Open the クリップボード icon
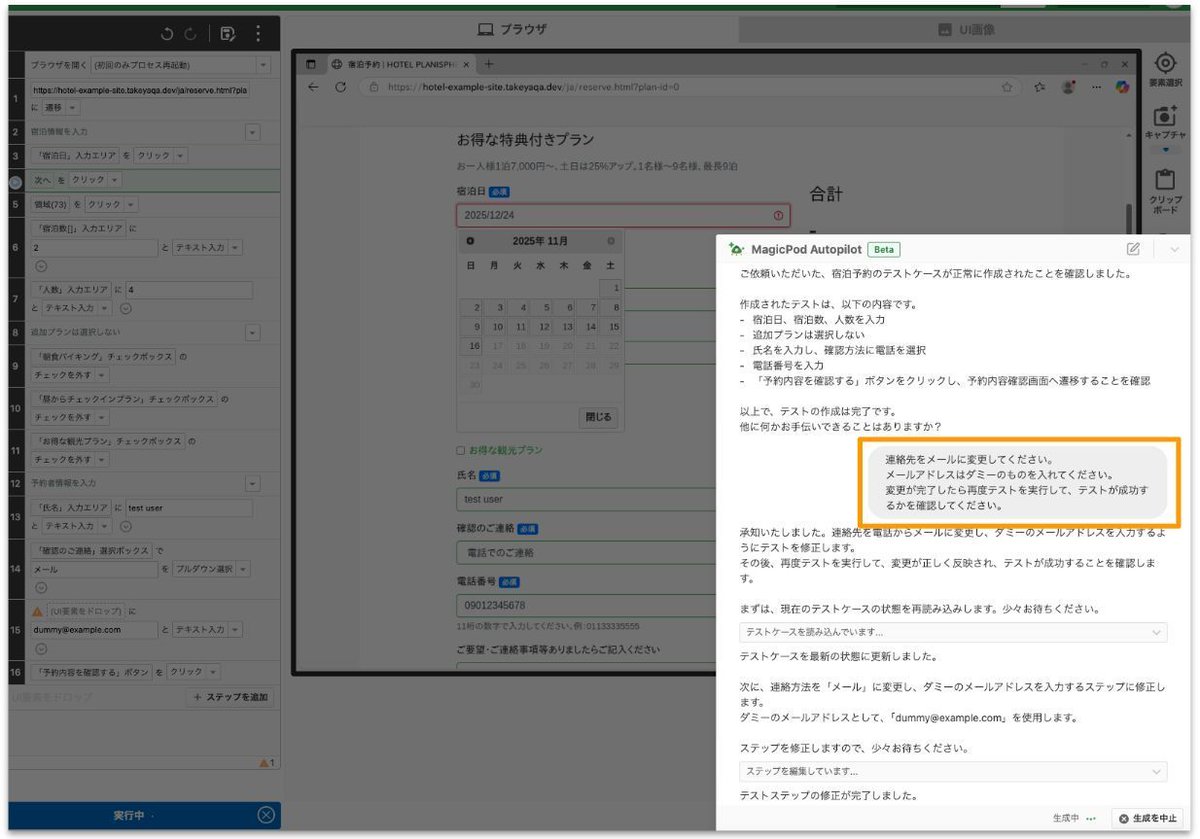The image size is (1200, 839). coord(1166,181)
